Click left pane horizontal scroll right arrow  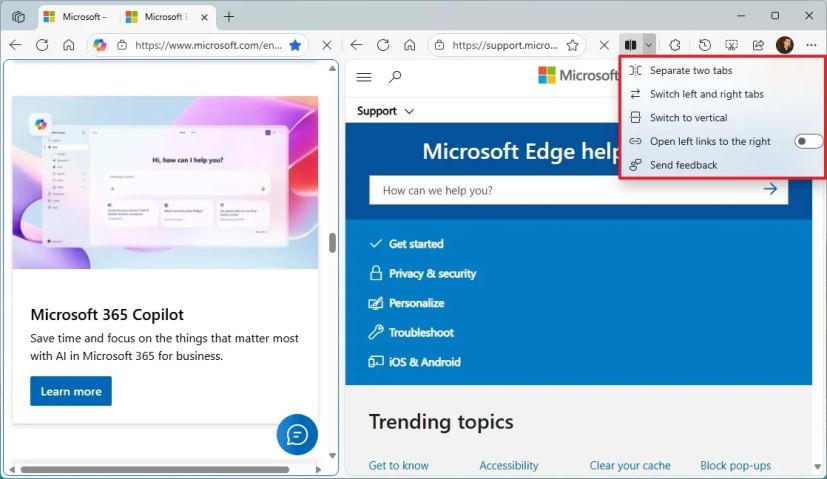click(x=318, y=470)
